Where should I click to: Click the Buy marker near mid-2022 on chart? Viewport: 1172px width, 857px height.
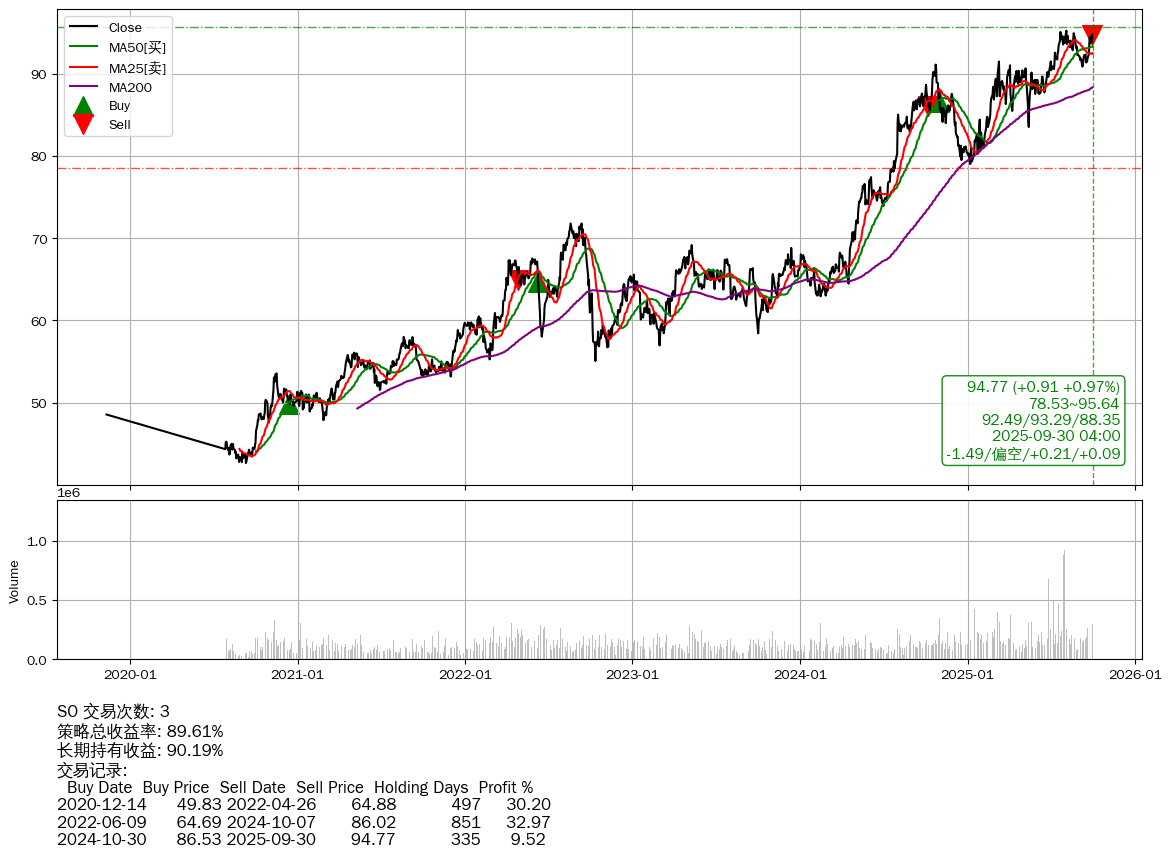537,284
